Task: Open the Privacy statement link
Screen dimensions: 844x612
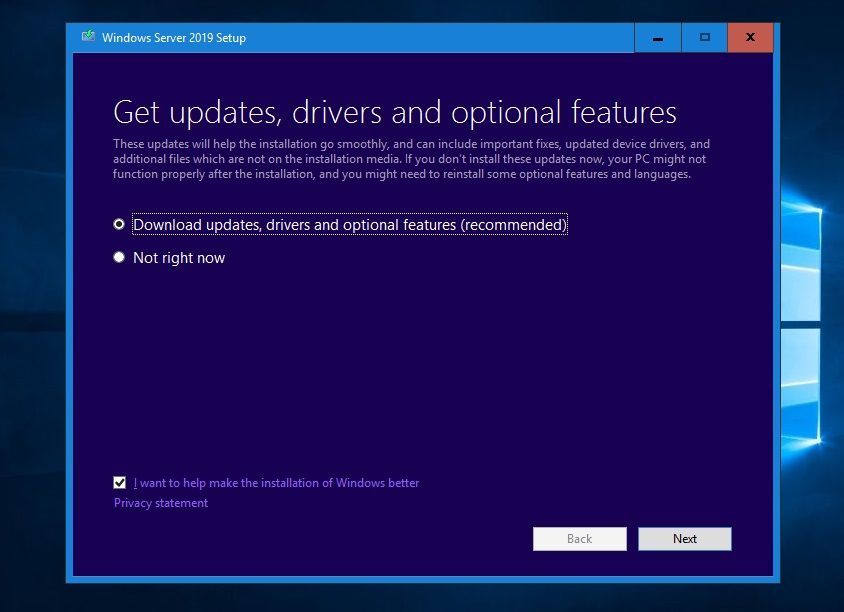Action: 160,503
